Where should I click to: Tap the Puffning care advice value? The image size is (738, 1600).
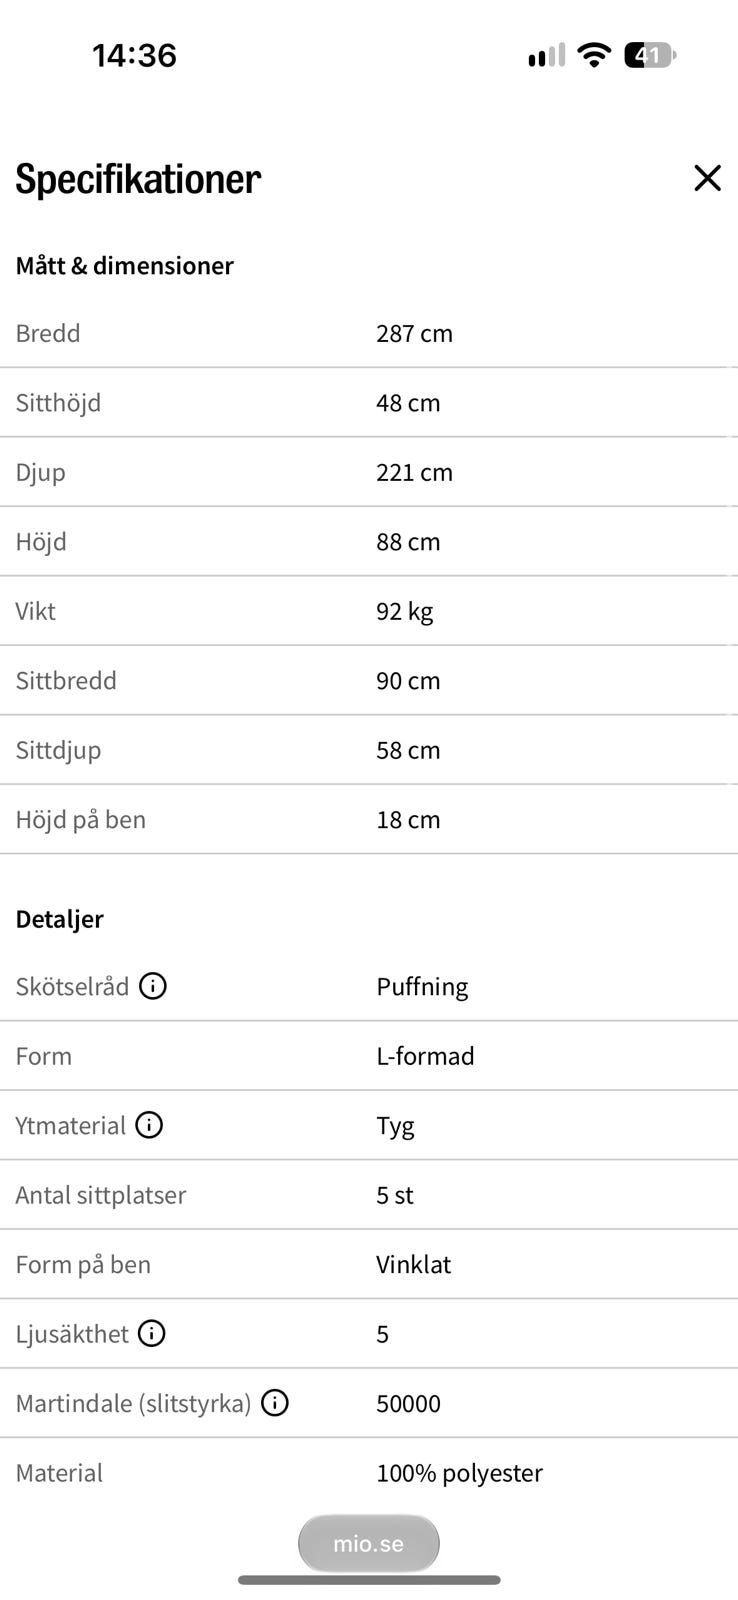point(422,987)
